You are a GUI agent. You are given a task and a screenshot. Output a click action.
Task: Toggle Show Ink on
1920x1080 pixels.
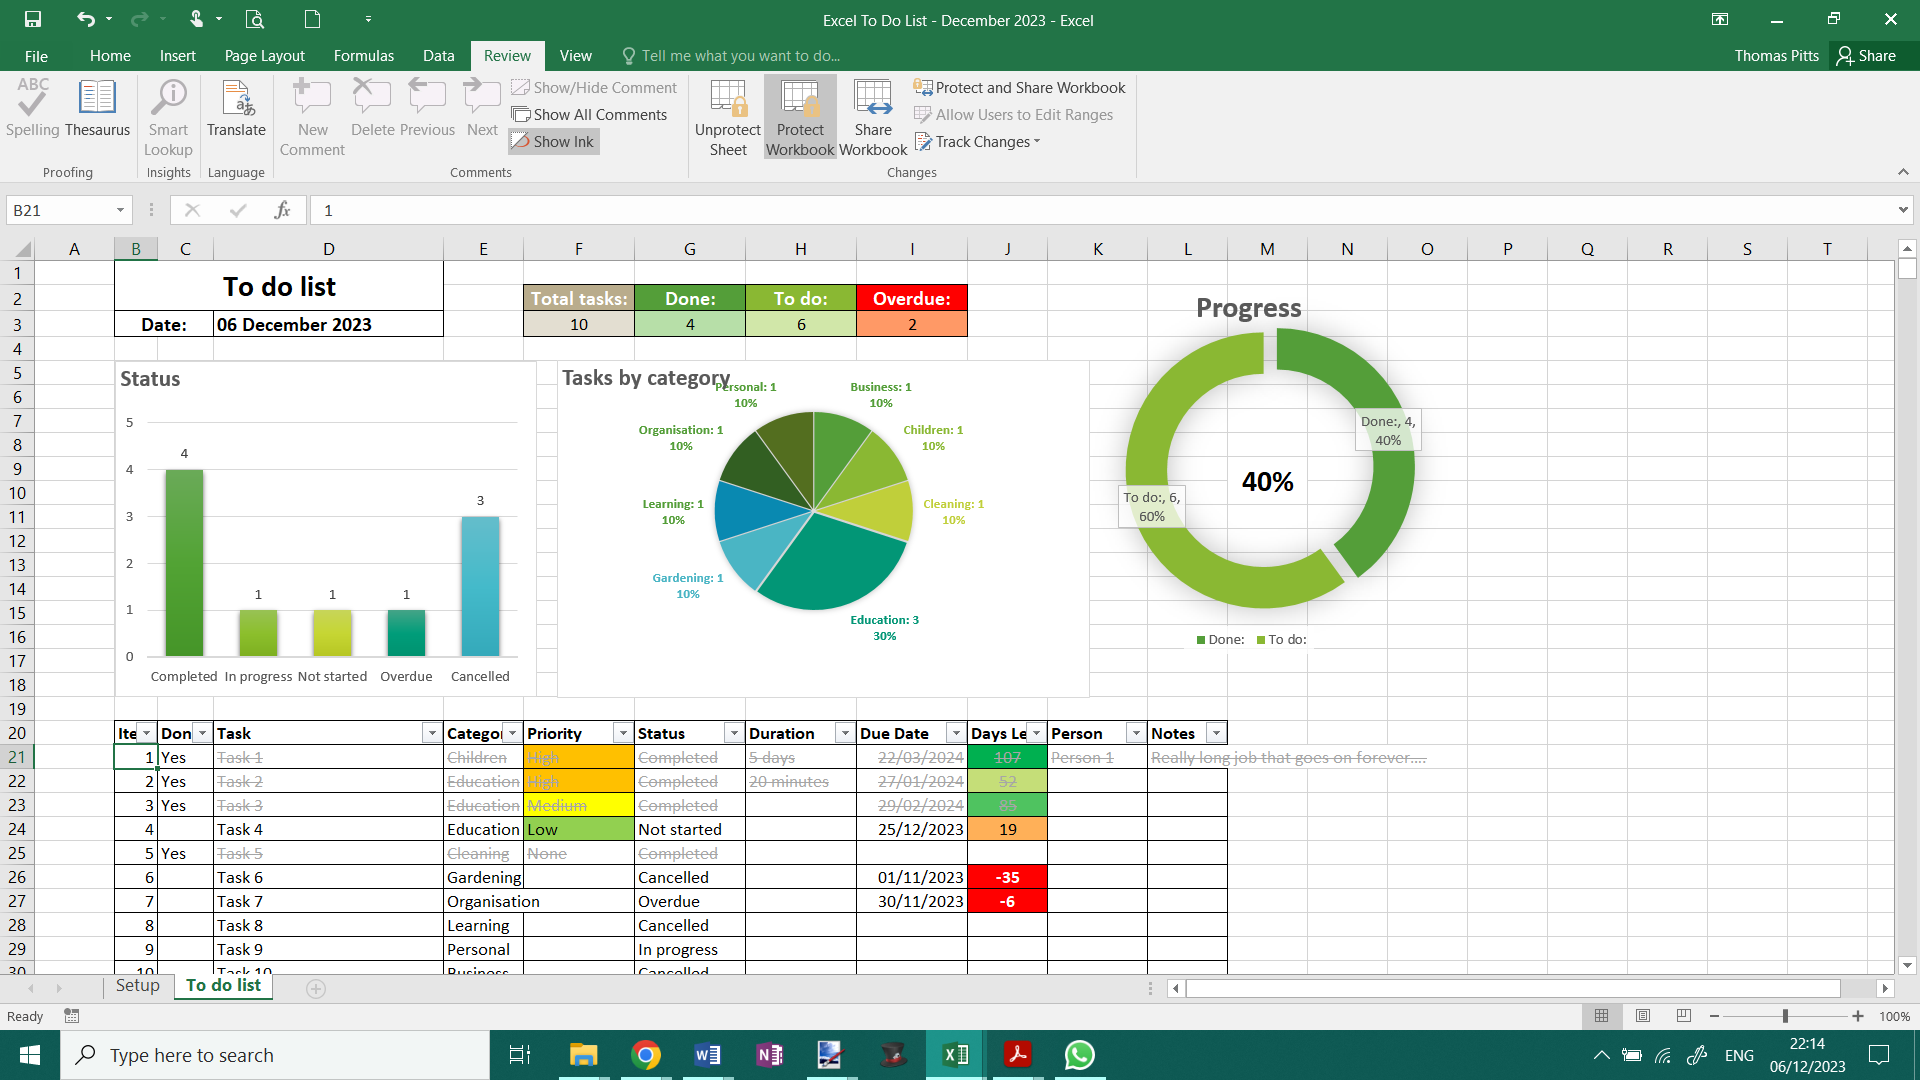[553, 141]
